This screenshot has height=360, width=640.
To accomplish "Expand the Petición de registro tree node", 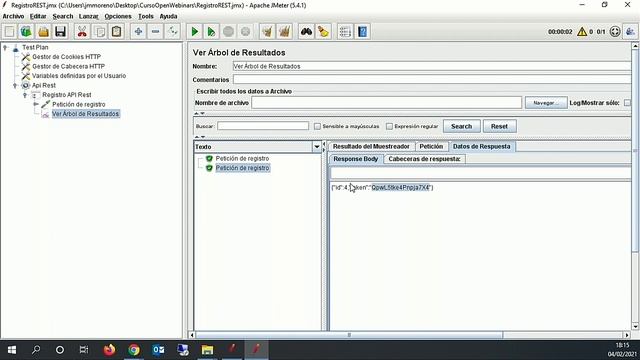I will pyautogui.click(x=36, y=104).
